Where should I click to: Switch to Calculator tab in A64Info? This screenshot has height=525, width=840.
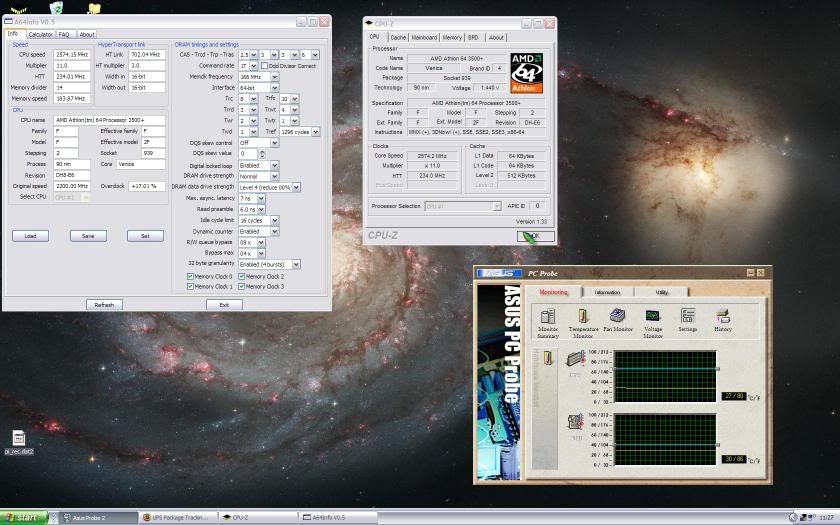coord(41,34)
